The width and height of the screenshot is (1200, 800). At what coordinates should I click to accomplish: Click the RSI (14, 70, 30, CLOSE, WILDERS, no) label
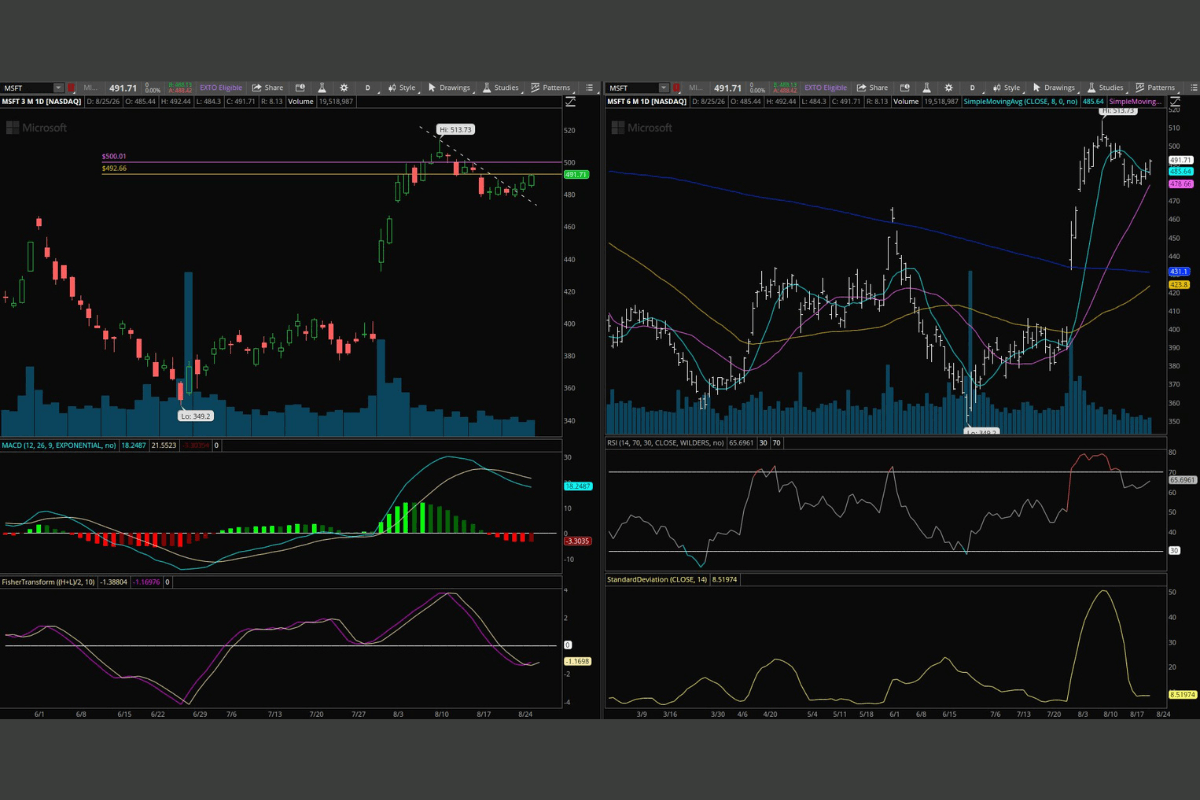tap(665, 442)
